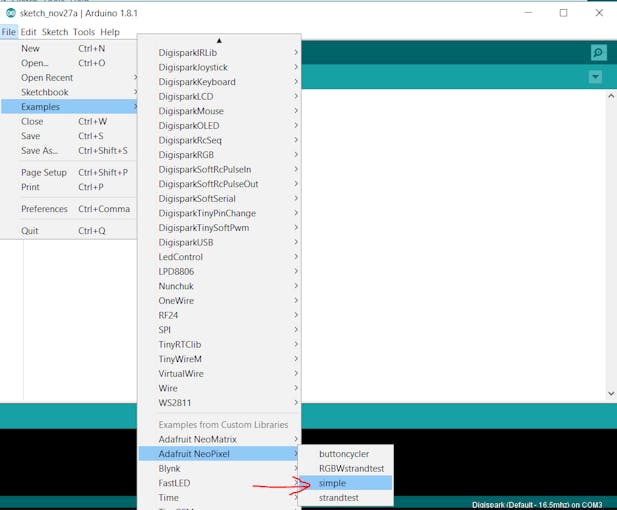Image resolution: width=617 pixels, height=510 pixels.
Task: Choose Quit in the File menu
Action: click(x=69, y=231)
